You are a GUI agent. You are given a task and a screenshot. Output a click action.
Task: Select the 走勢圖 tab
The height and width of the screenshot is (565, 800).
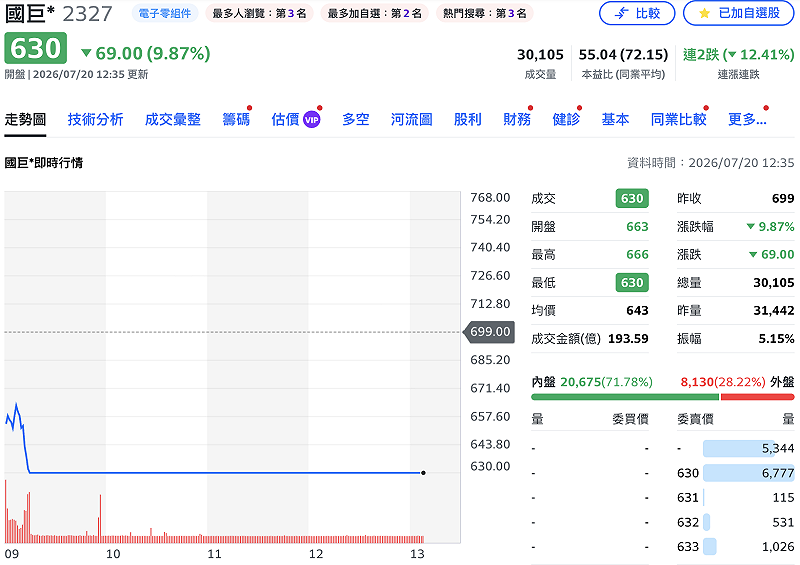[26, 119]
